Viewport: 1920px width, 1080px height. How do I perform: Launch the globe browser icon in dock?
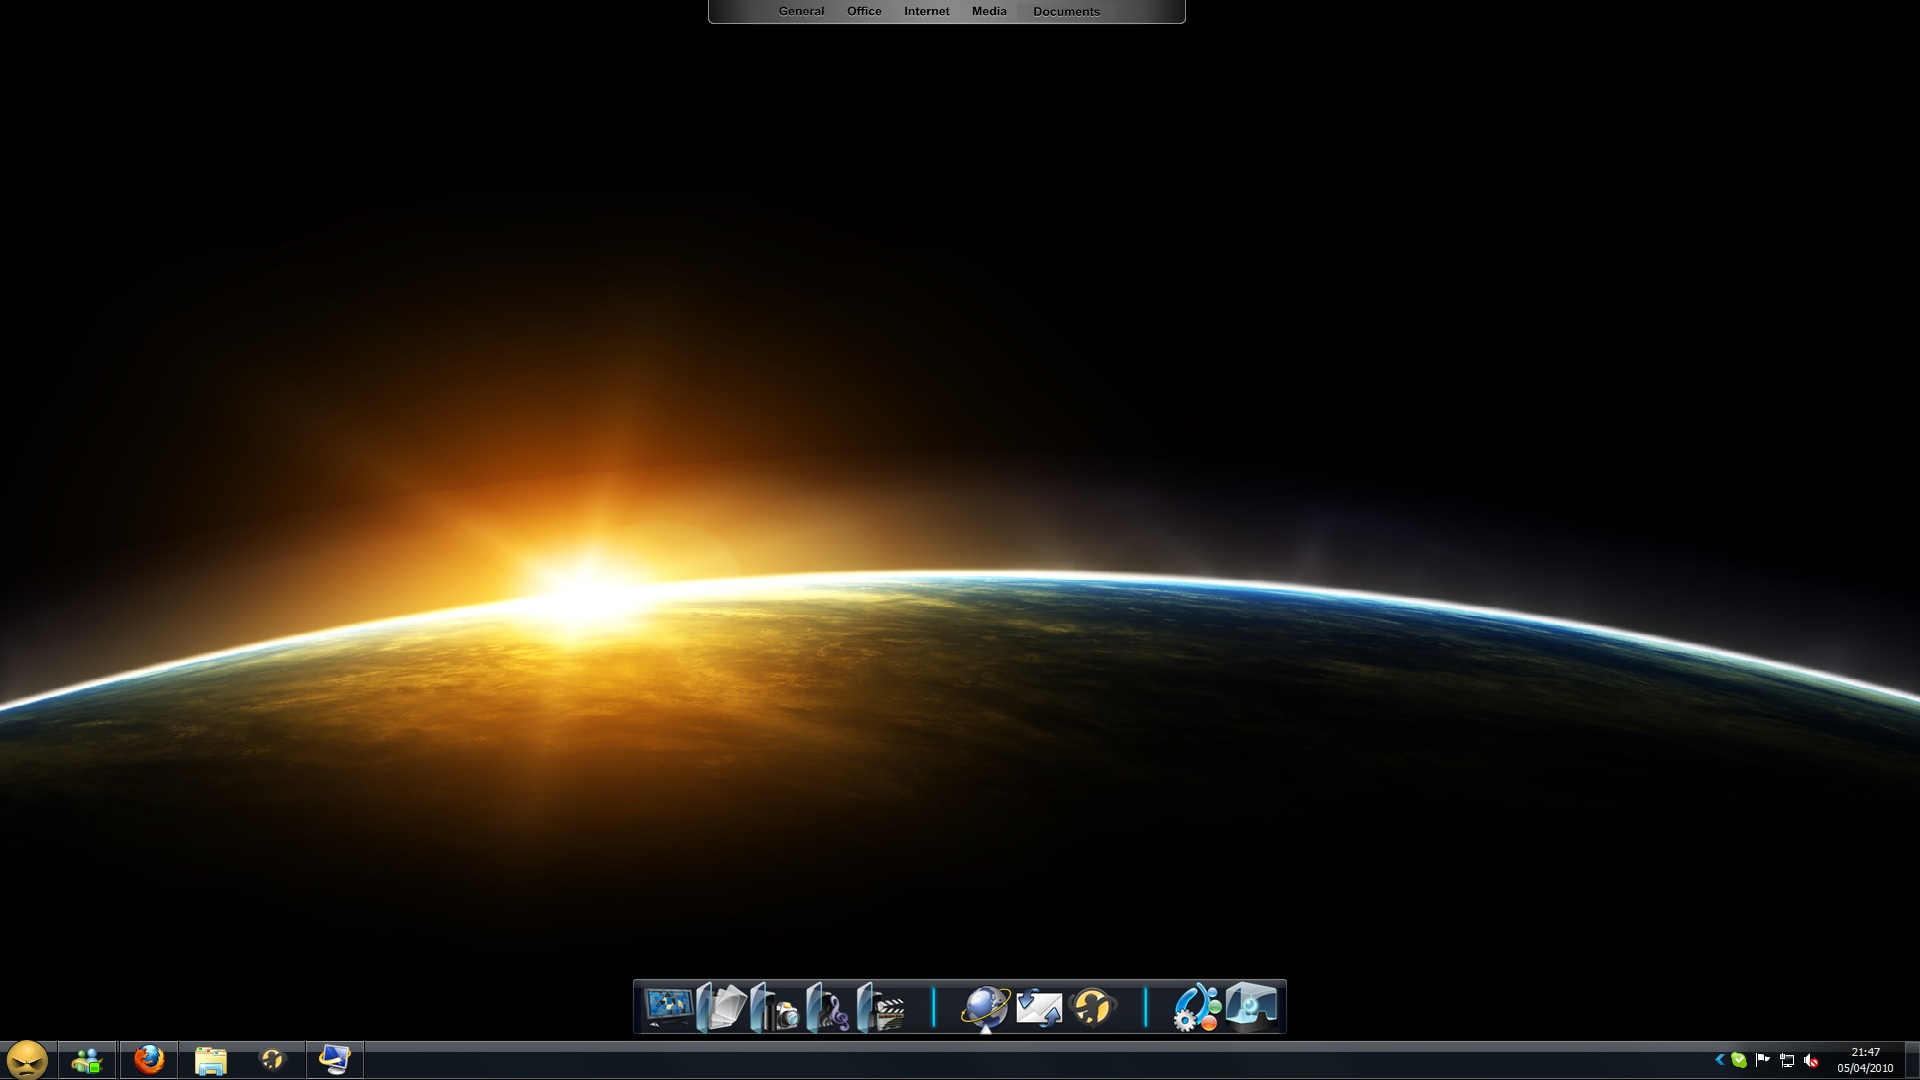pos(985,1007)
